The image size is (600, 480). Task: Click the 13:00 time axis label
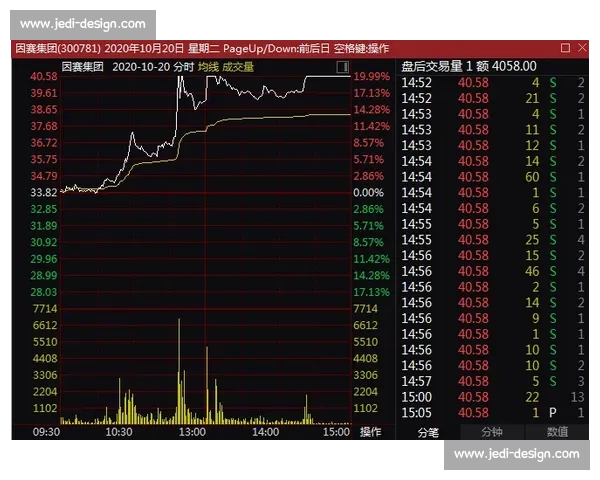(192, 432)
